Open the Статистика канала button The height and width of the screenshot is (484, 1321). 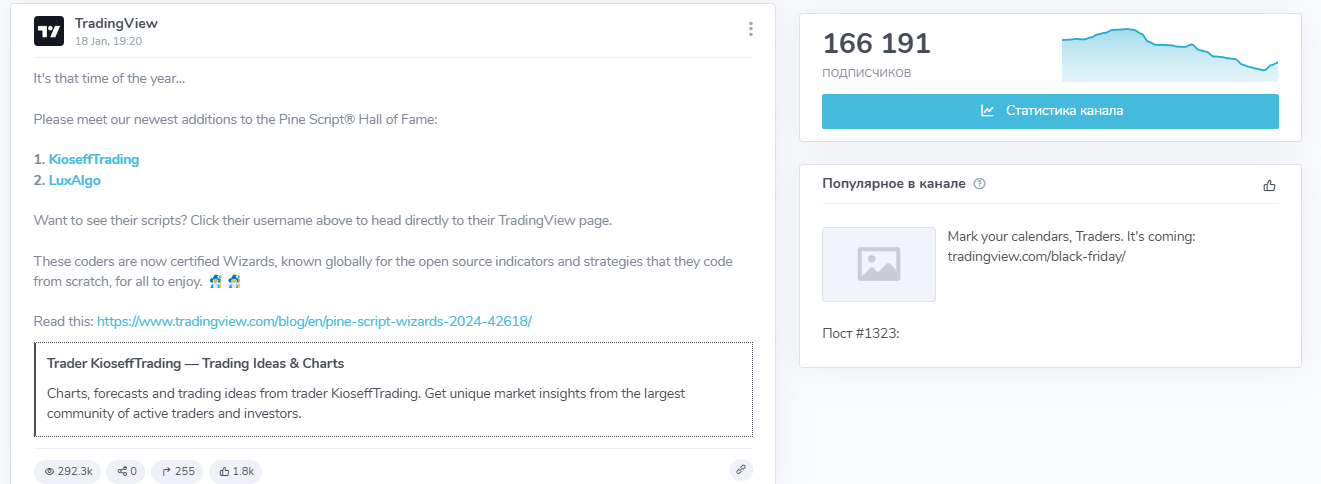tap(1050, 111)
